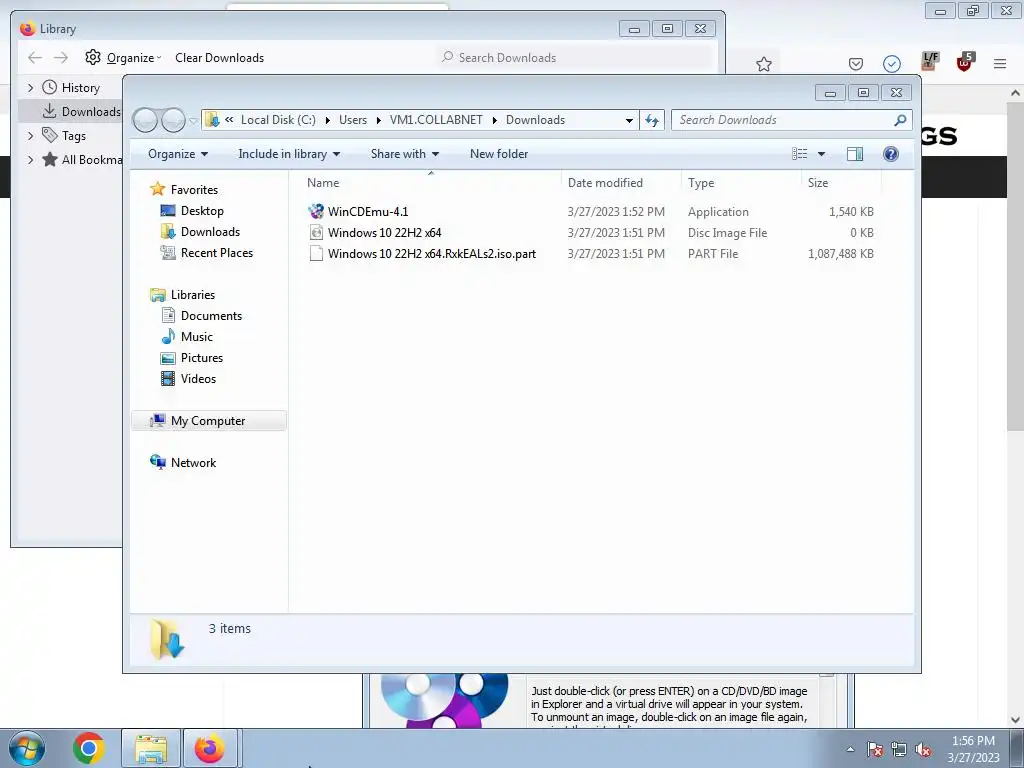Click the Save to Pocket icon
The height and width of the screenshot is (768, 1024).
pyautogui.click(x=856, y=63)
